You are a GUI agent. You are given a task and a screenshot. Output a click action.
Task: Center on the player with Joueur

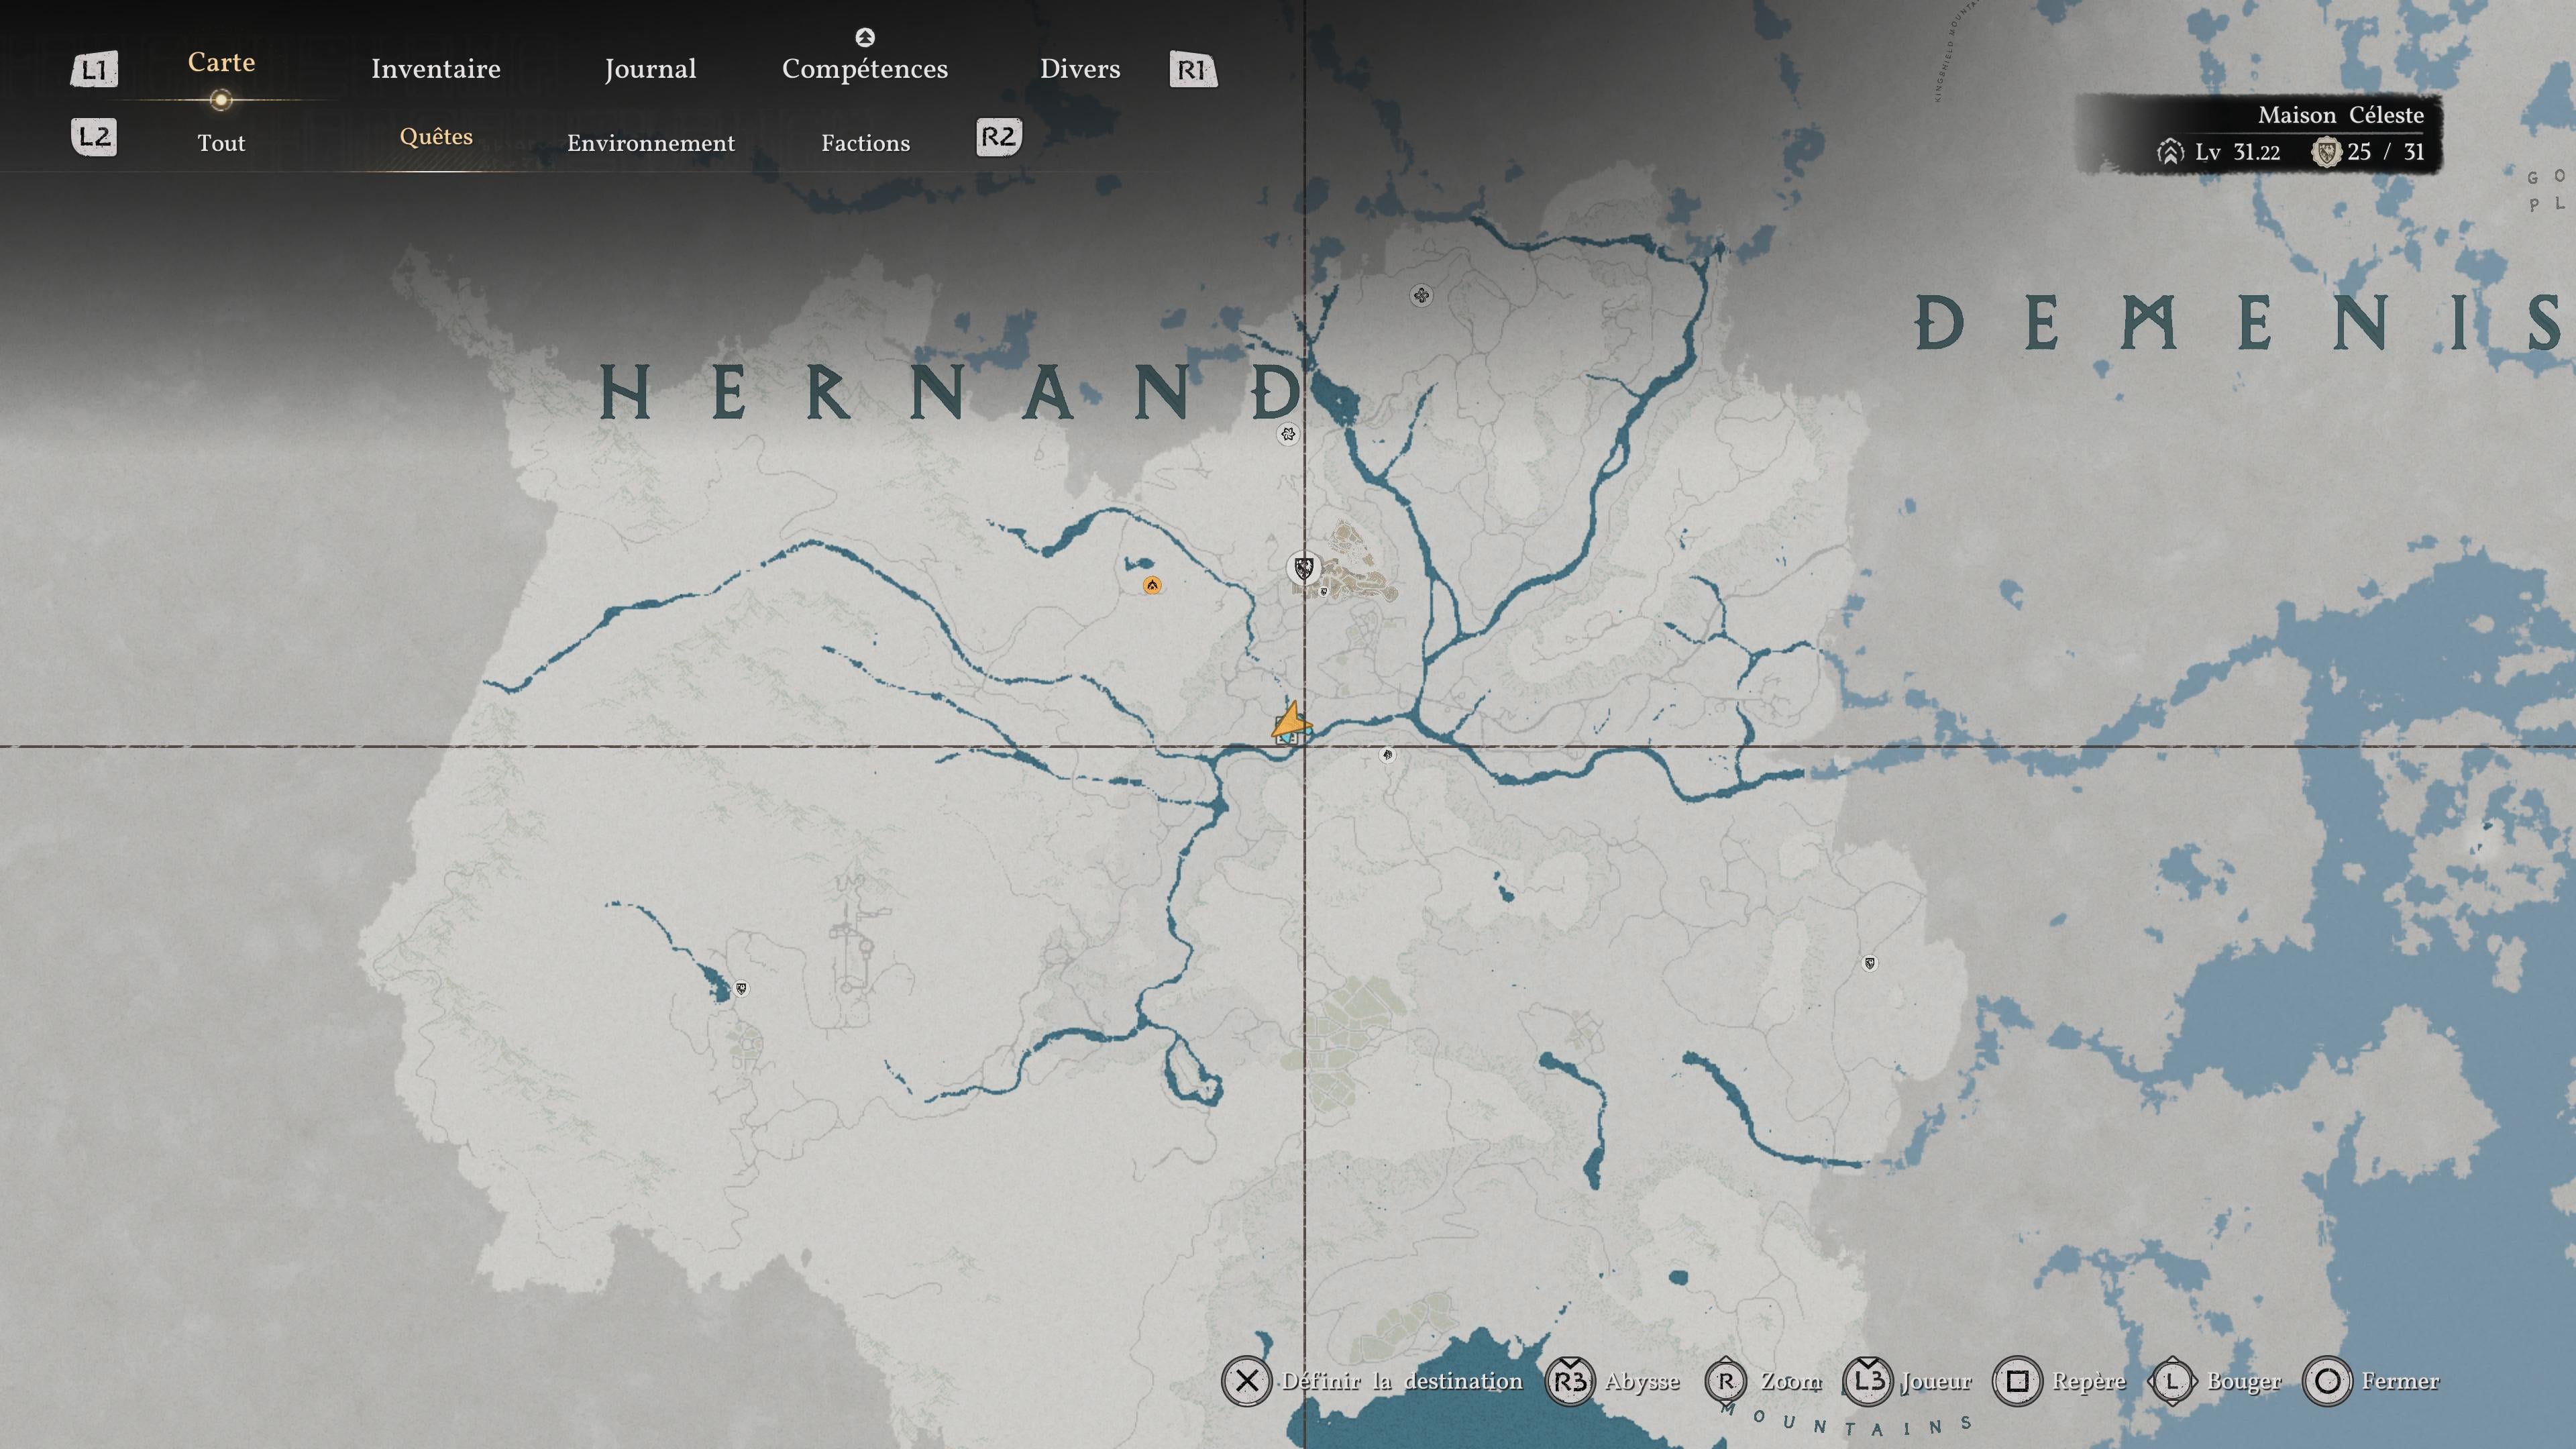(1936, 1381)
